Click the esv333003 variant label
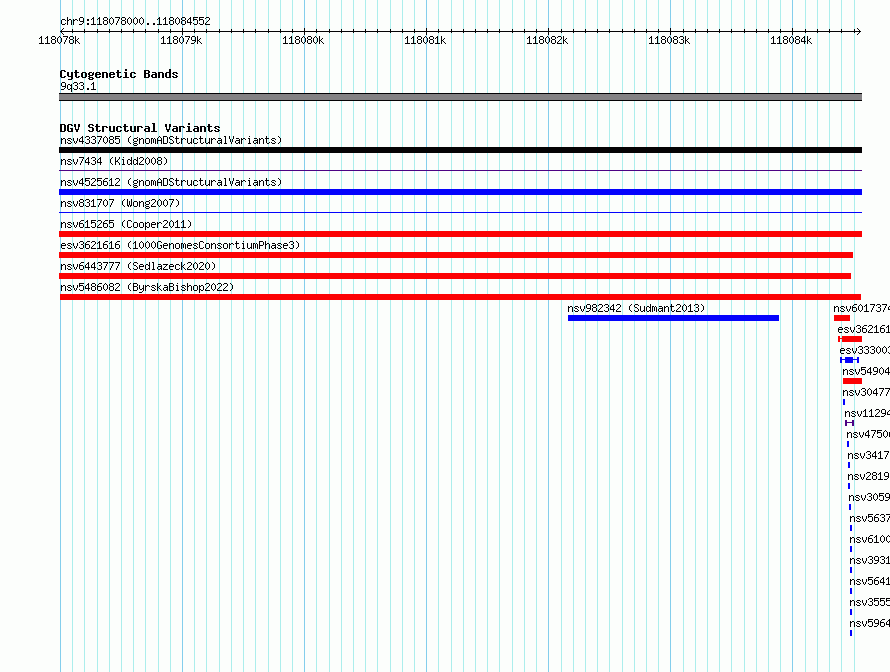 (864, 350)
